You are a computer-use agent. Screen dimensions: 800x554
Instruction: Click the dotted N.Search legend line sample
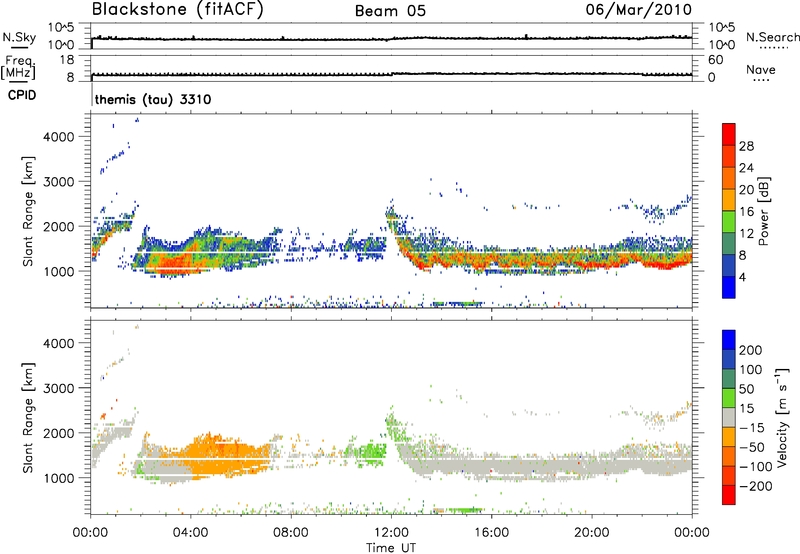click(x=773, y=47)
